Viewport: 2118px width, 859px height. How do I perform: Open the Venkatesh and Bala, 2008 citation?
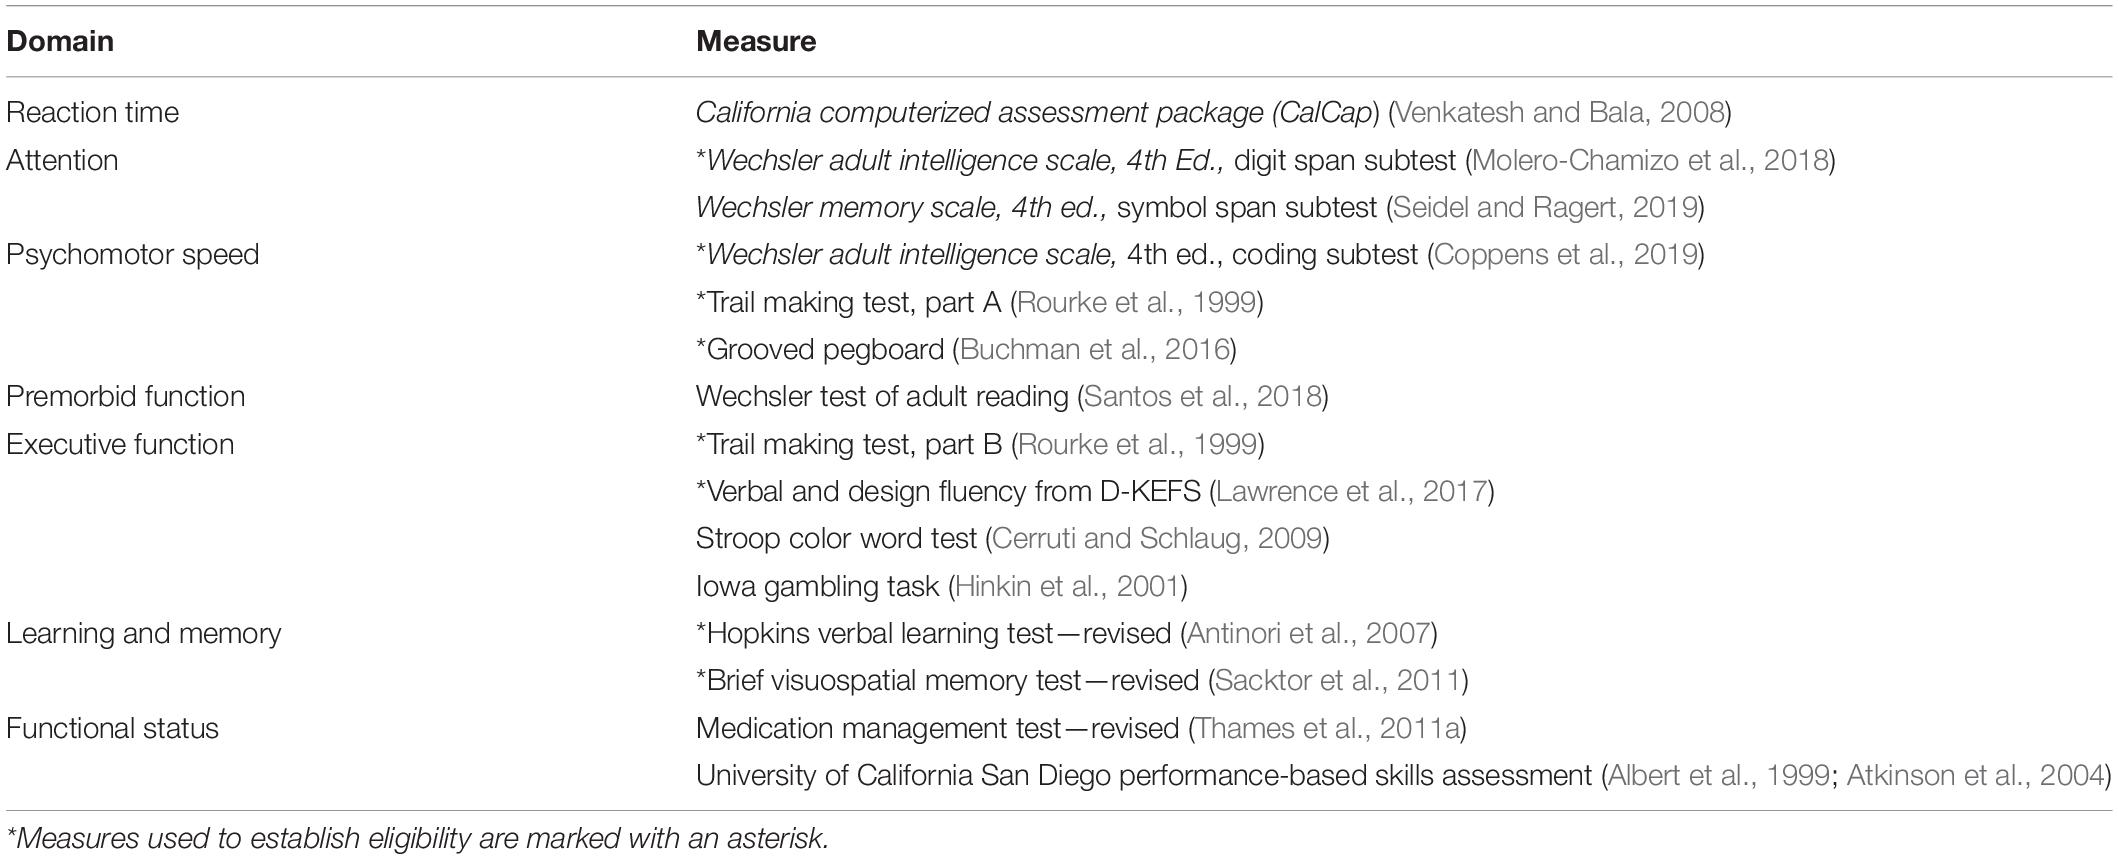[1559, 112]
